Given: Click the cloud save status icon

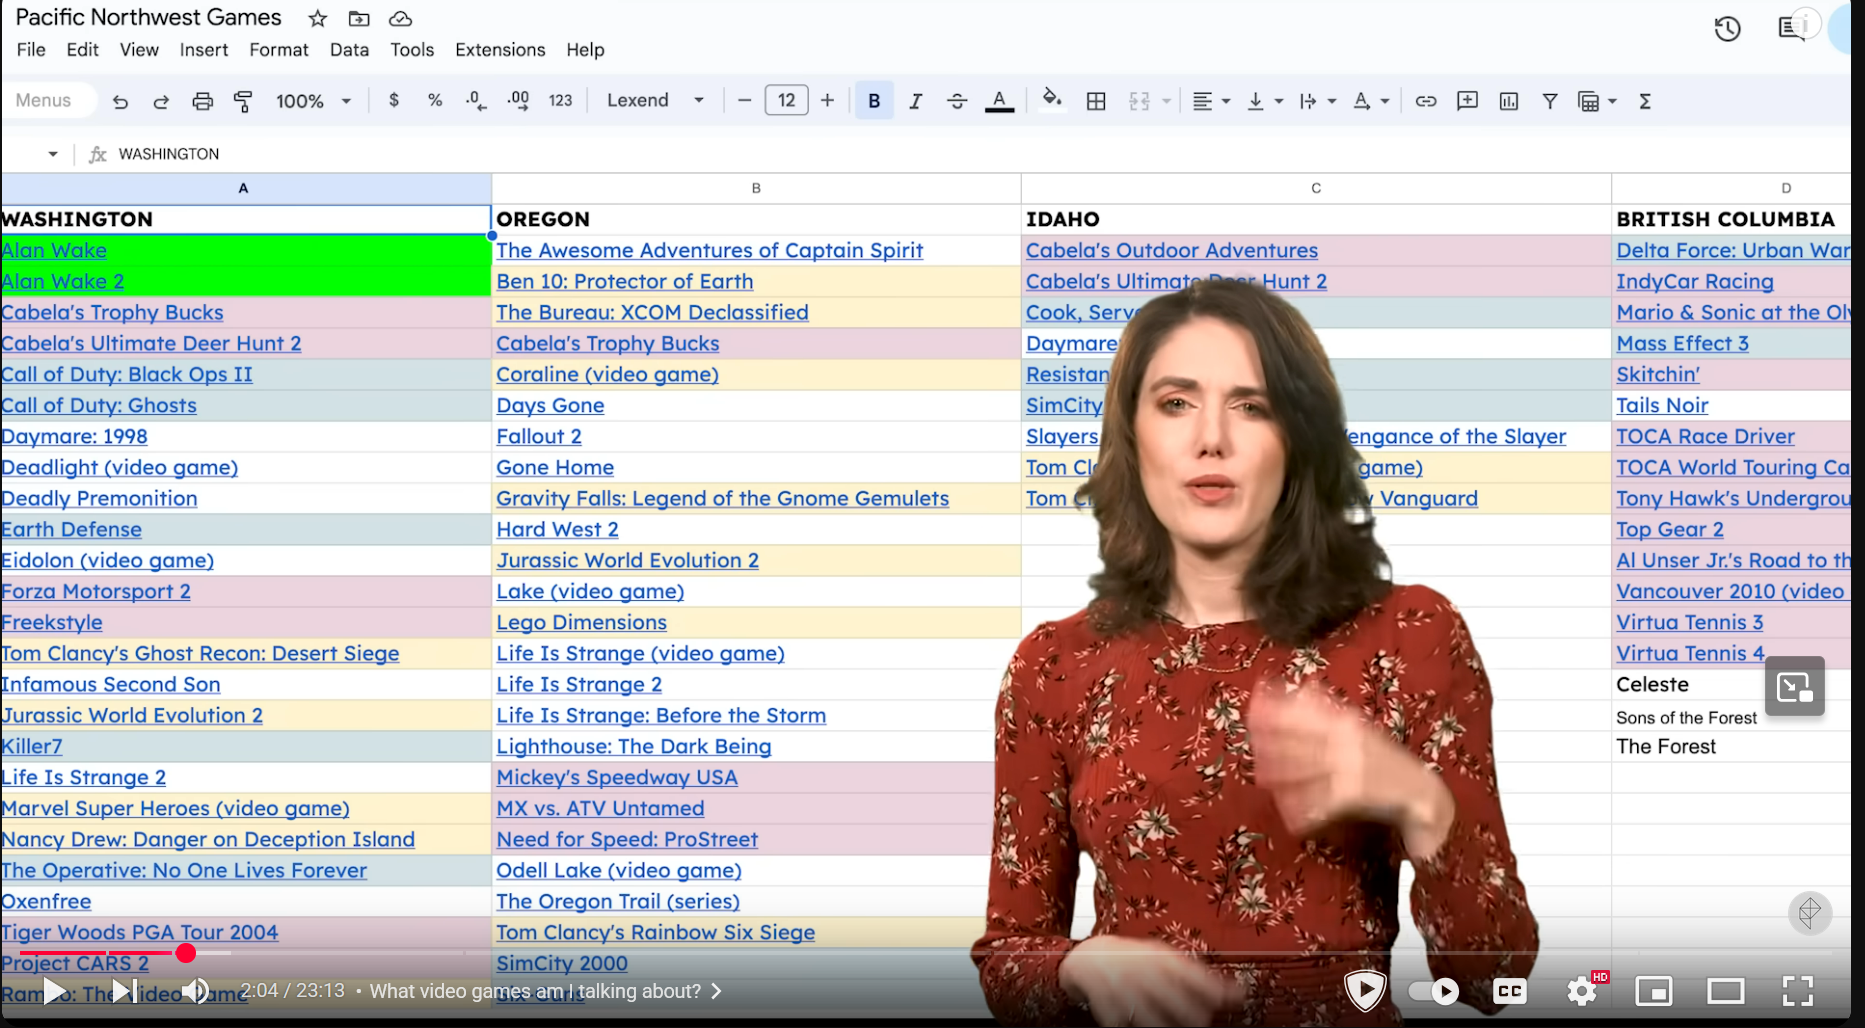Looking at the screenshot, I should tap(400, 18).
